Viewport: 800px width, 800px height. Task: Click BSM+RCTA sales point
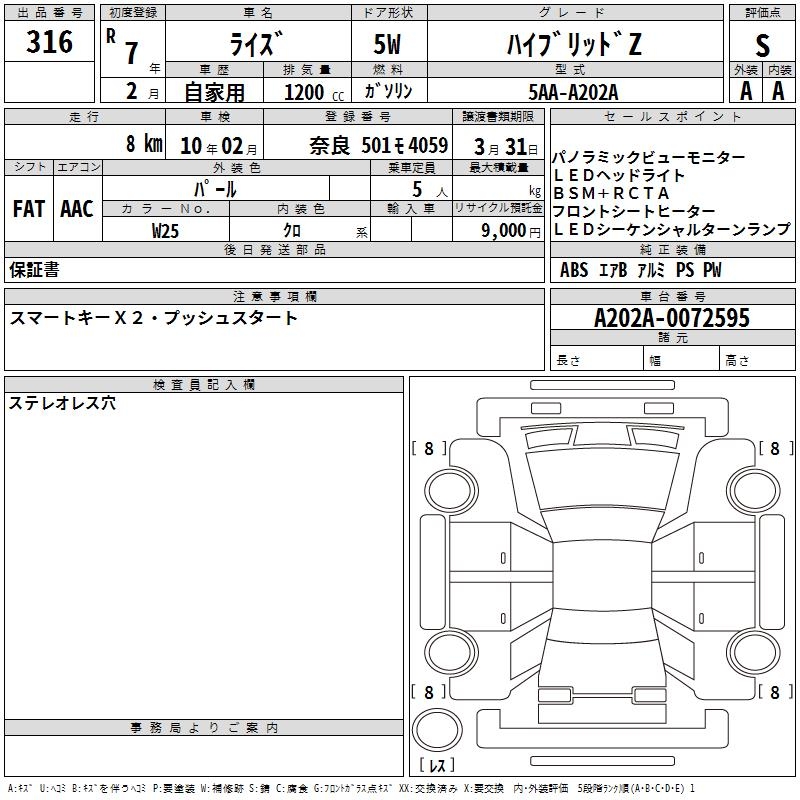(x=611, y=193)
